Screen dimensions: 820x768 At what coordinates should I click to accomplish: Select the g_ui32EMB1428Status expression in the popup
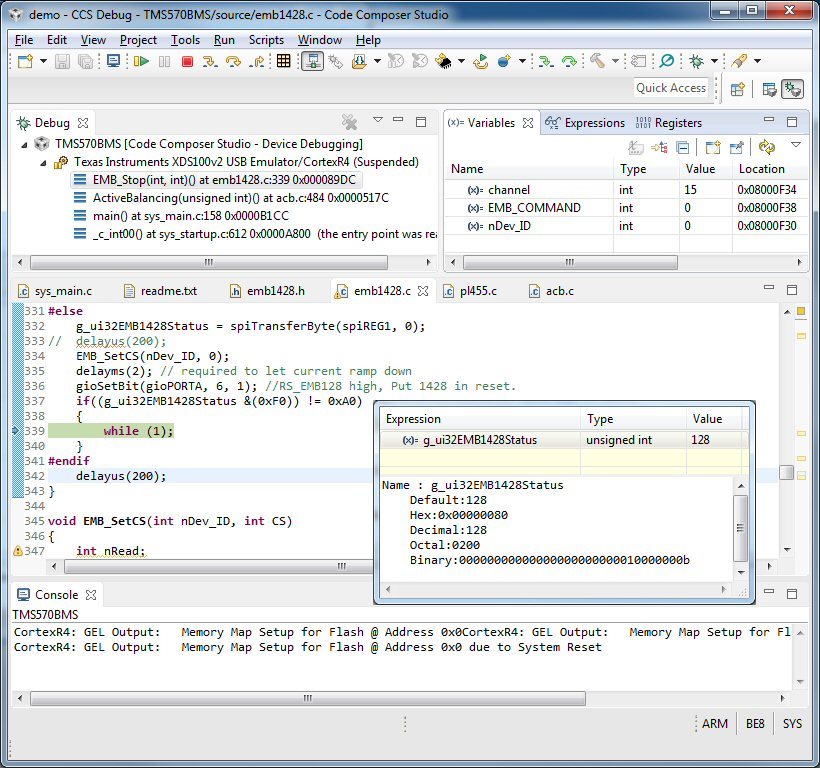[x=564, y=440]
